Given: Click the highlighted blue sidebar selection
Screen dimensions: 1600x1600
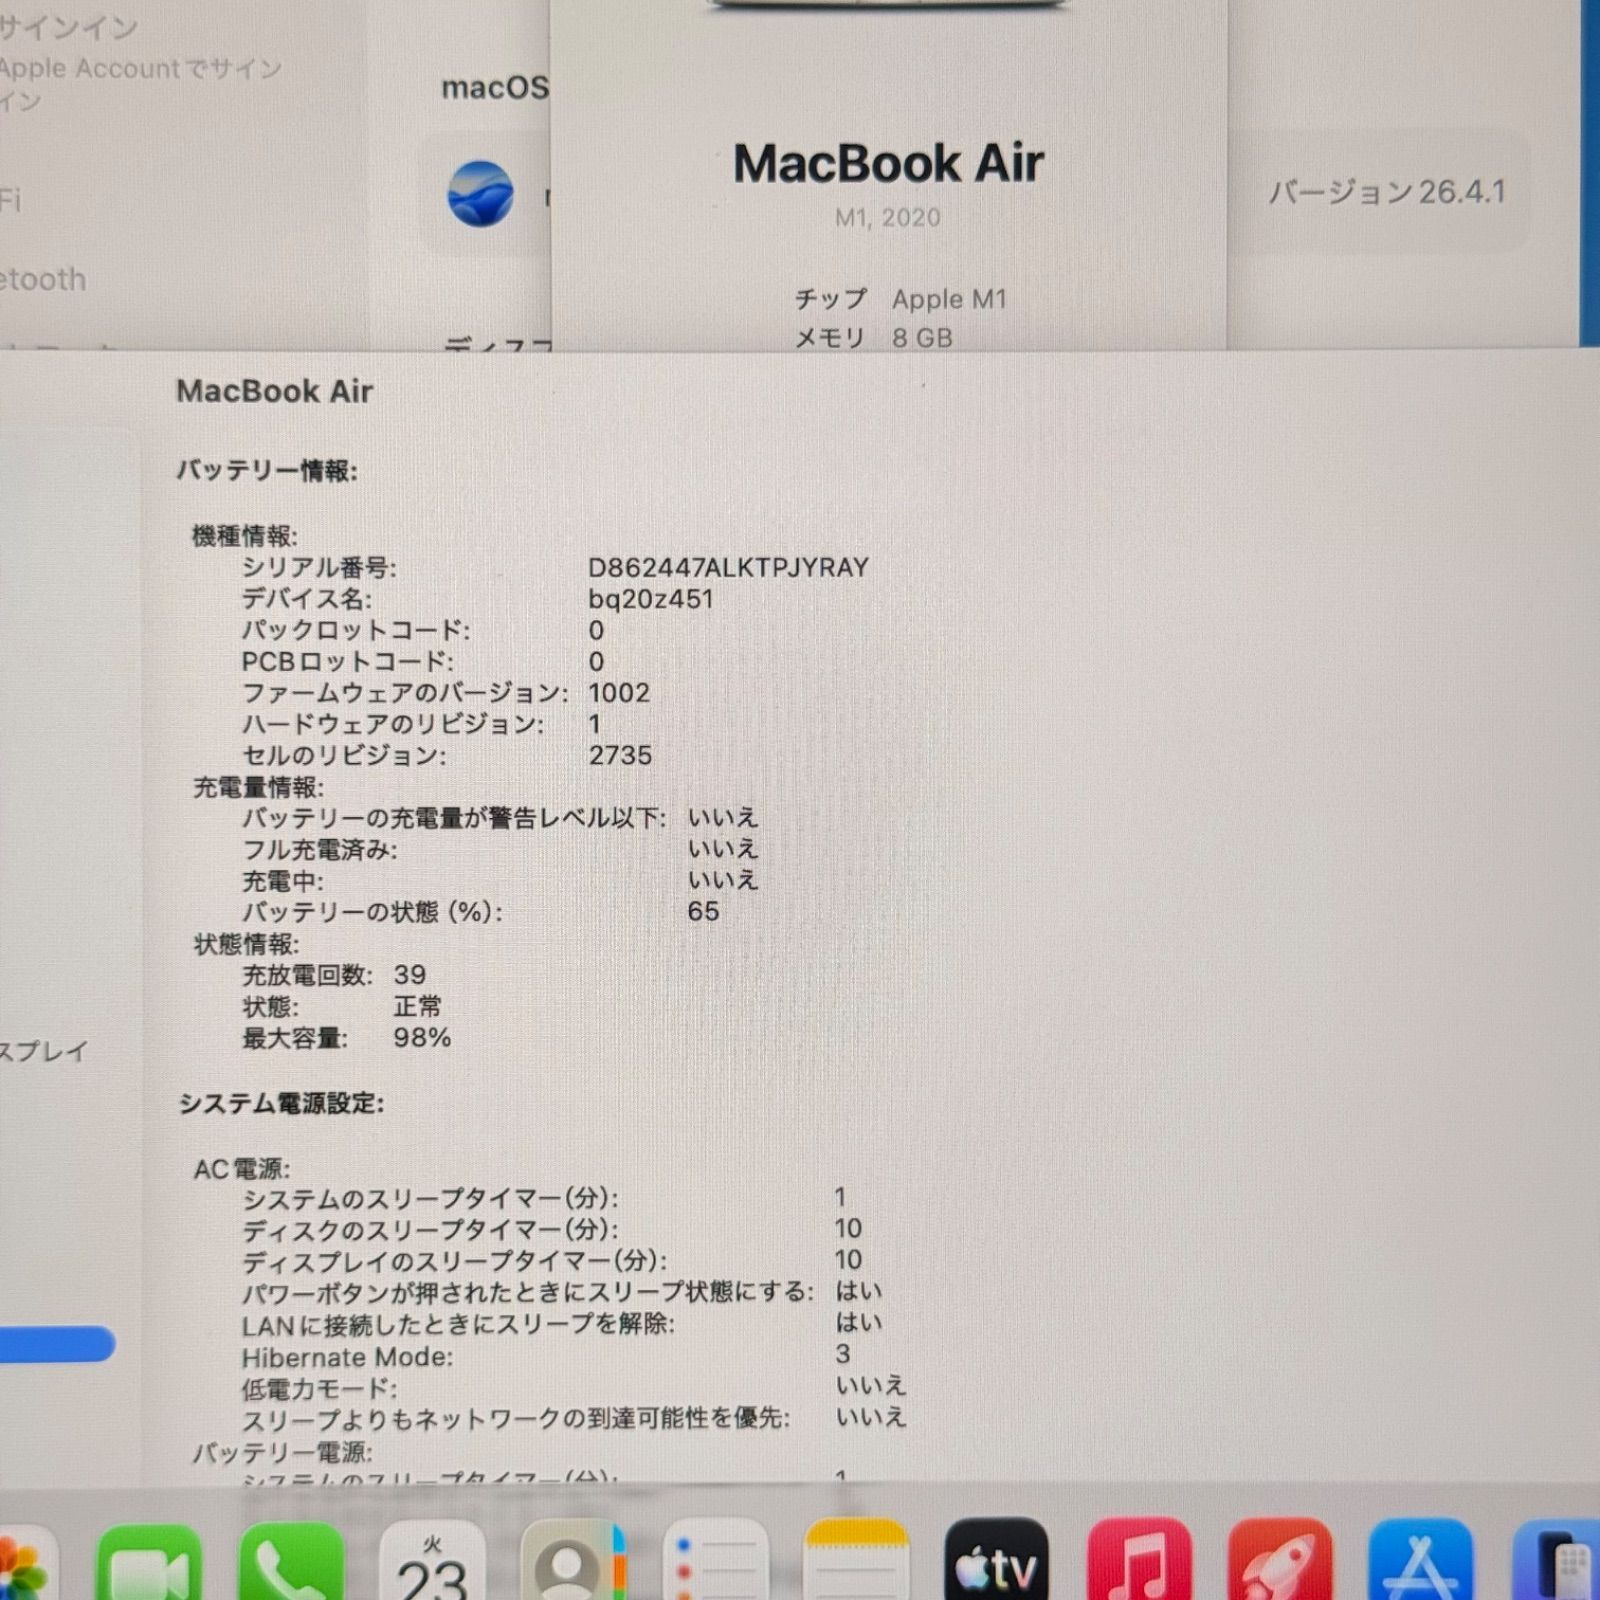Looking at the screenshot, I should click(57, 1343).
